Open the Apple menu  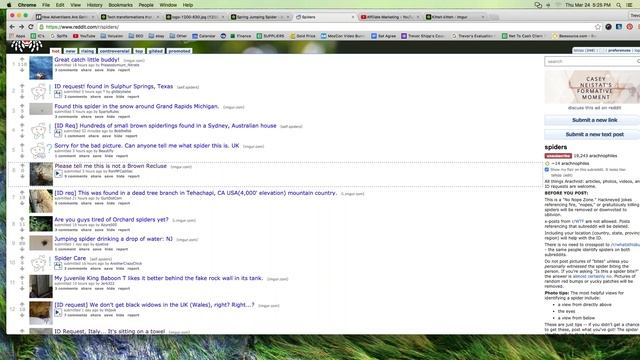[x=9, y=5]
